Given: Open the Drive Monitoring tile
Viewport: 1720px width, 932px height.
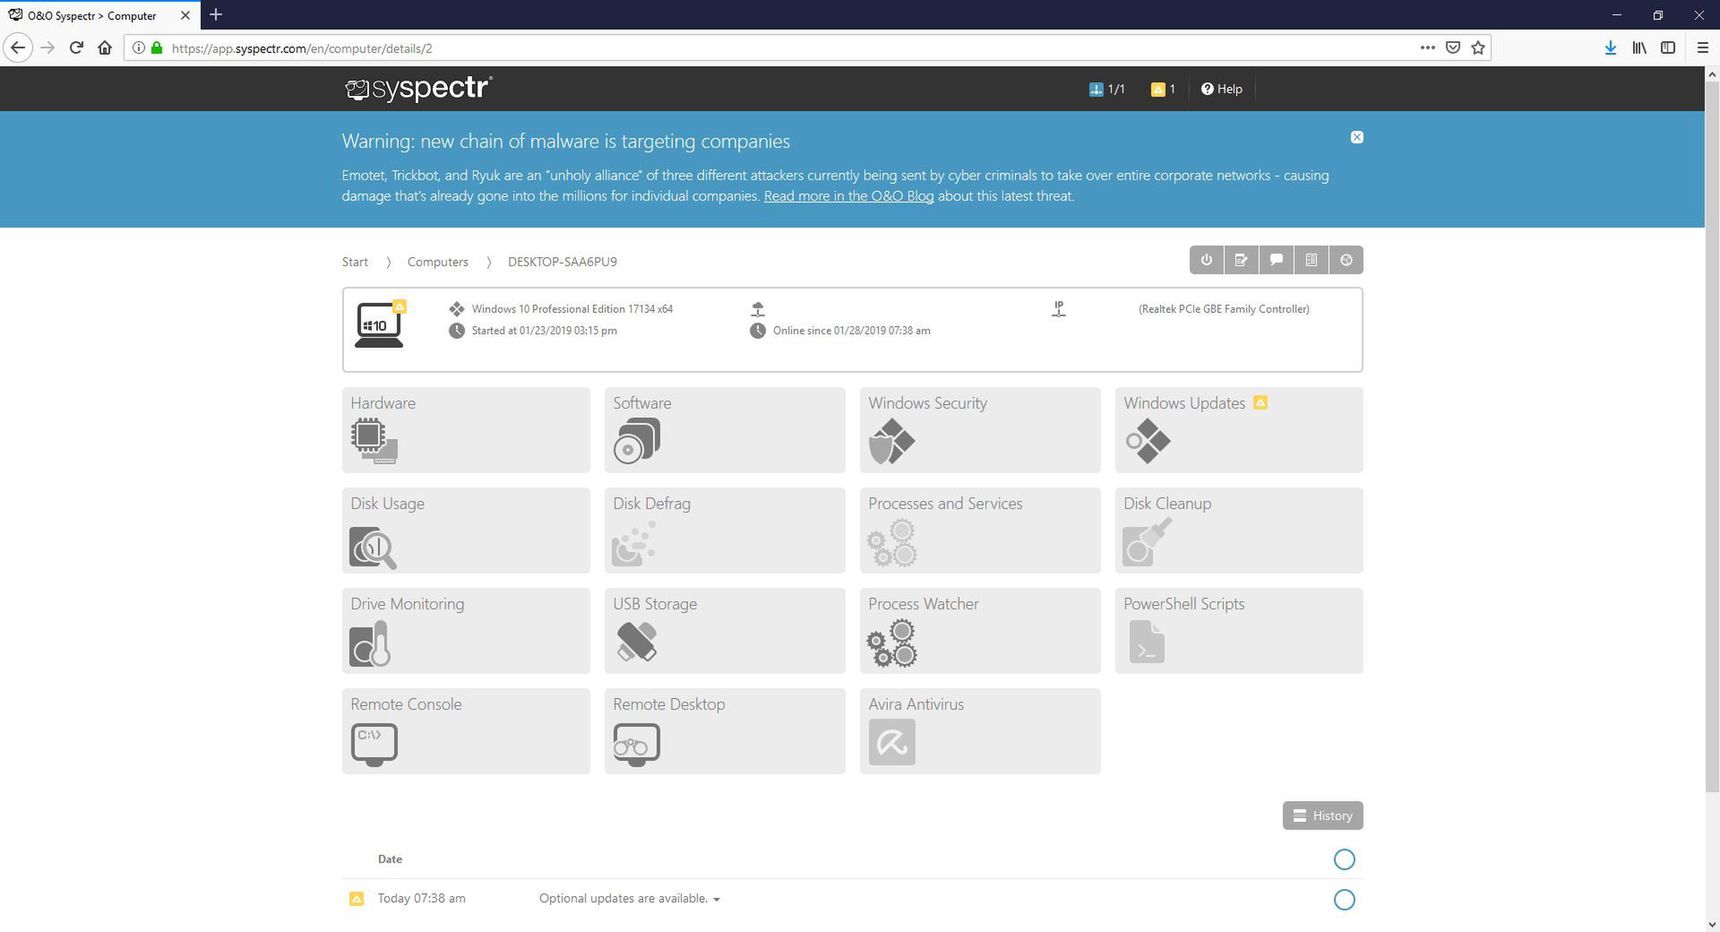Looking at the screenshot, I should pyautogui.click(x=466, y=630).
